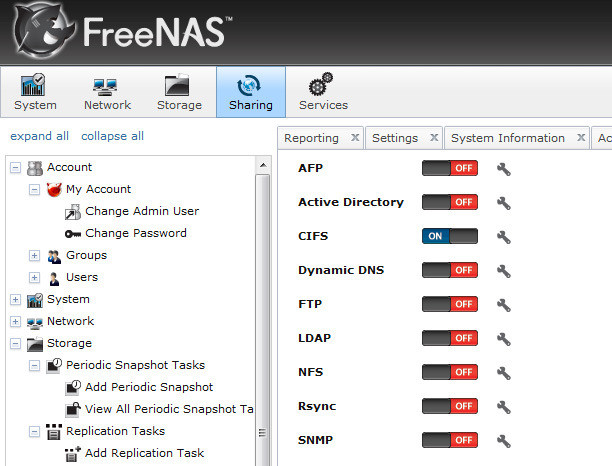Expand the Groups tree node
This screenshot has height=466, width=612.
coord(35,256)
